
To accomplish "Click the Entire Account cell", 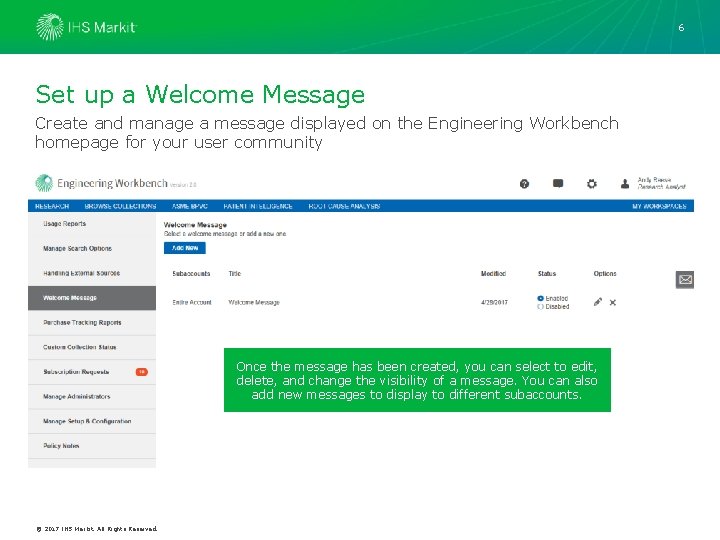I will [192, 303].
